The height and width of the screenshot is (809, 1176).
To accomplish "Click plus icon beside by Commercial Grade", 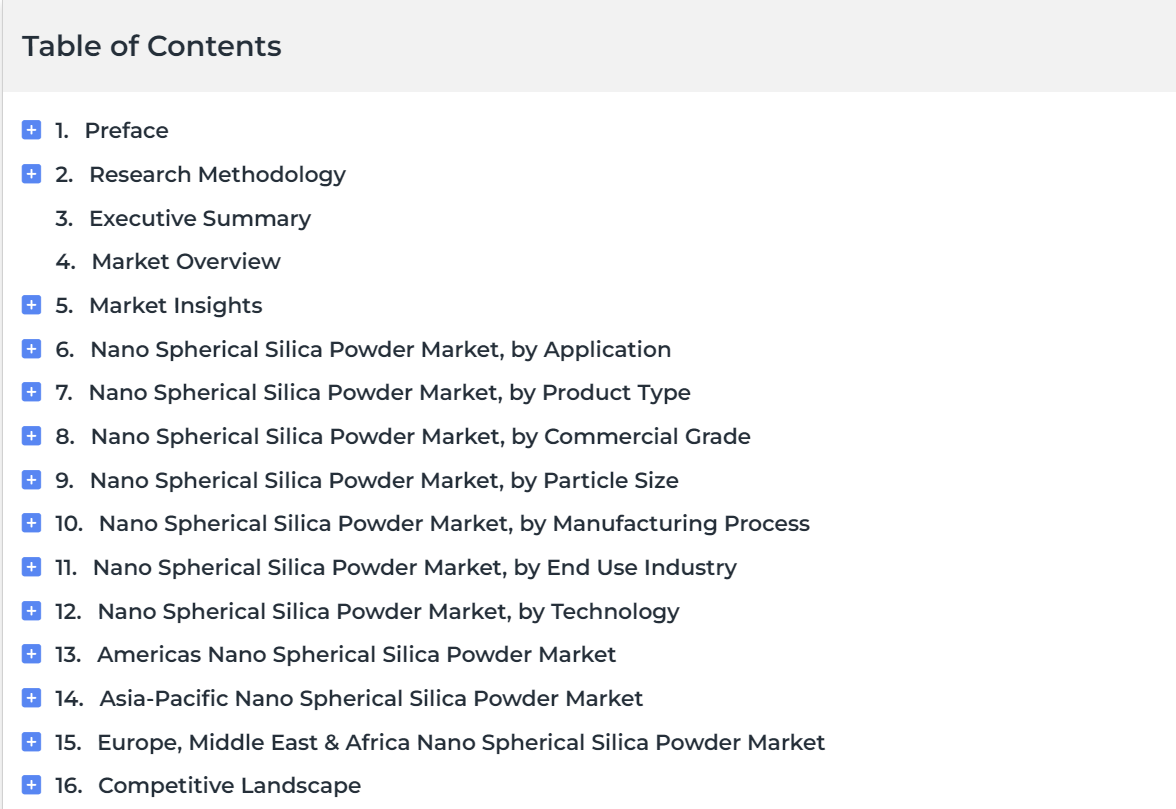I will coord(32,436).
